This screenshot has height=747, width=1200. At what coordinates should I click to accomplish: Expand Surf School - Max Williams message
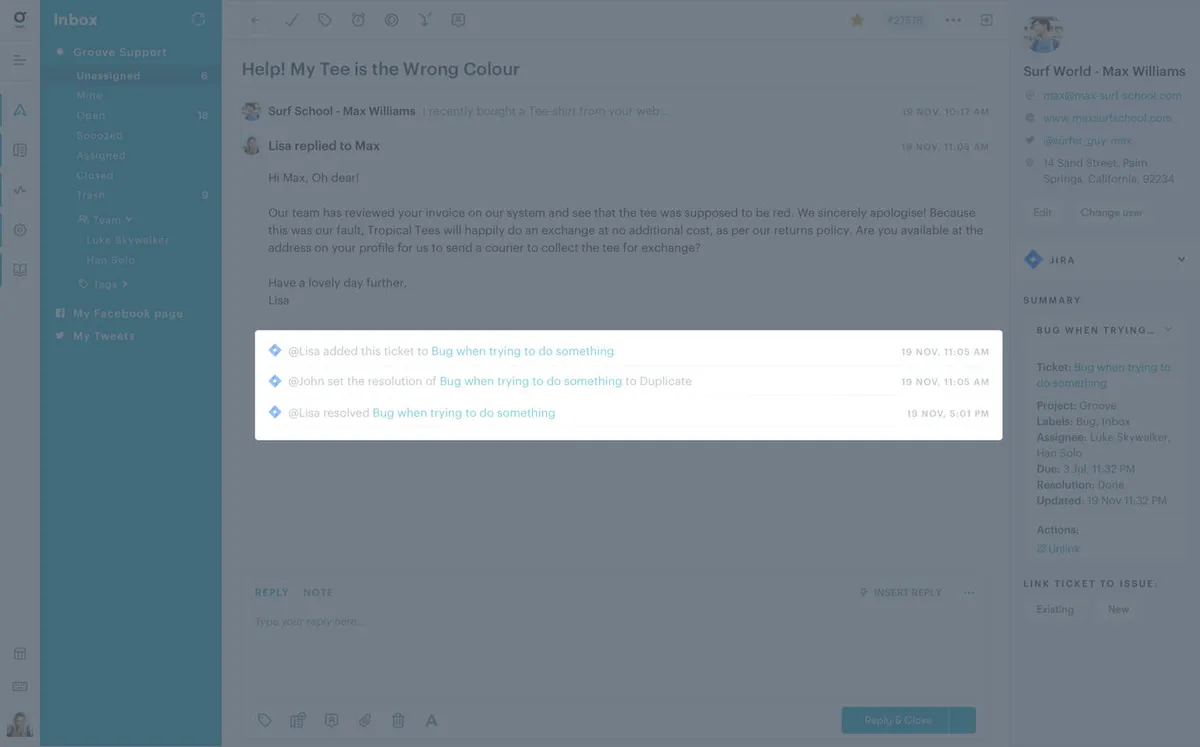pos(615,111)
